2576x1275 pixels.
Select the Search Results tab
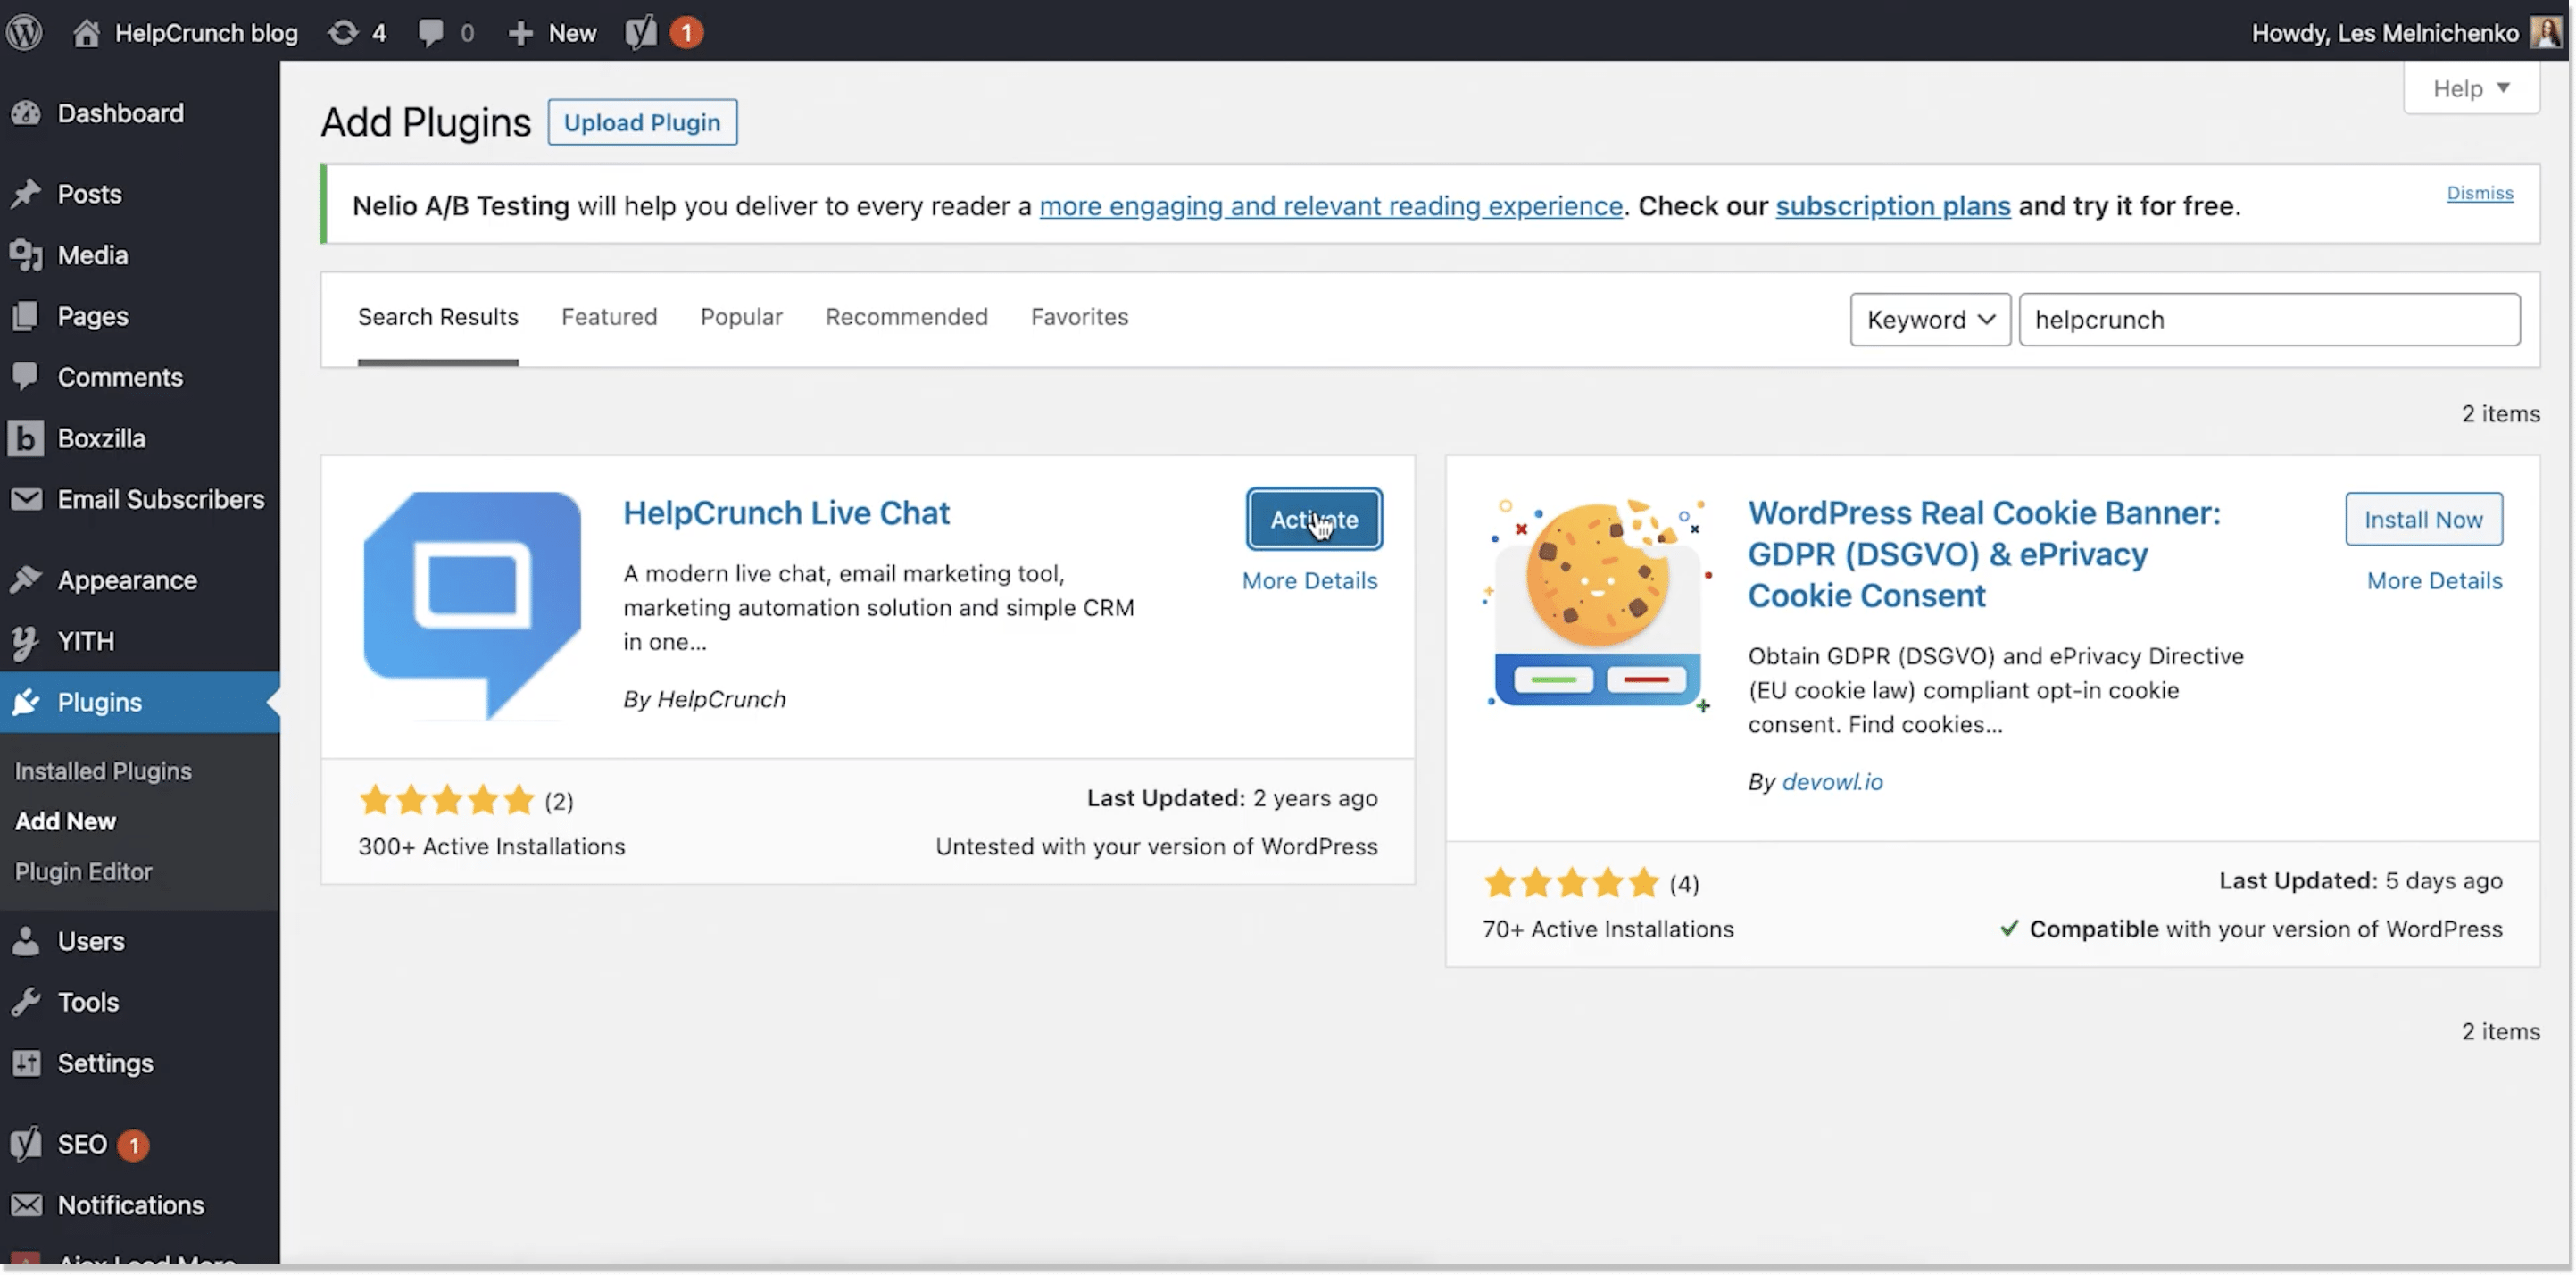438,317
